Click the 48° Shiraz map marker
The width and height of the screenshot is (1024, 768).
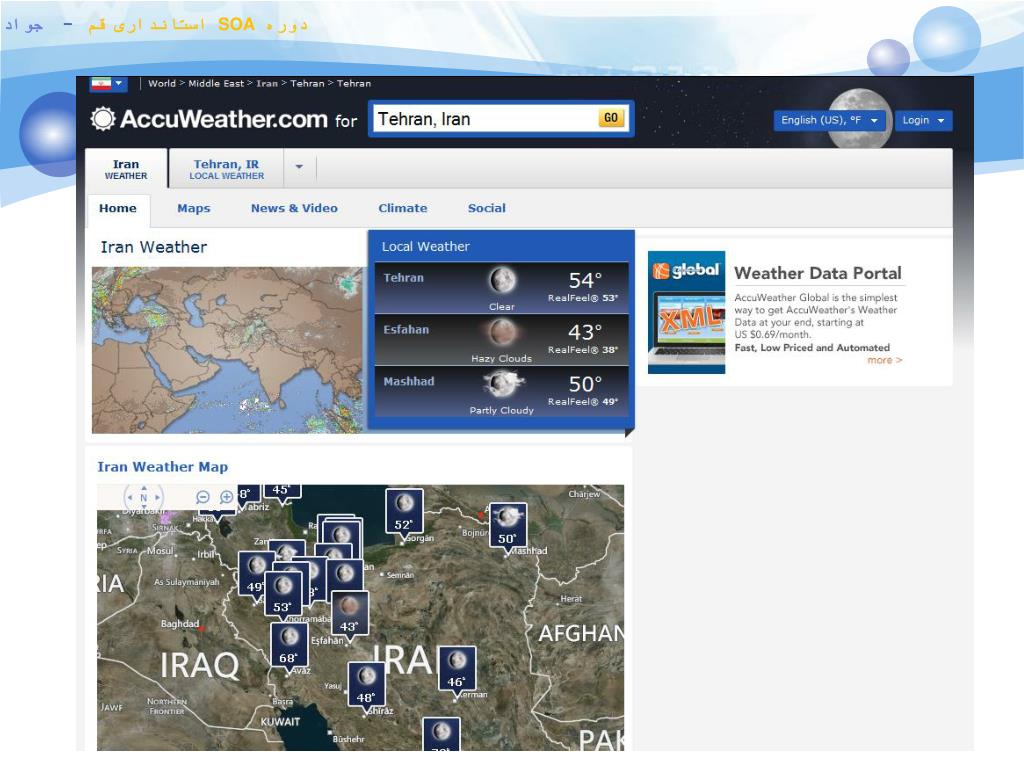pos(366,684)
